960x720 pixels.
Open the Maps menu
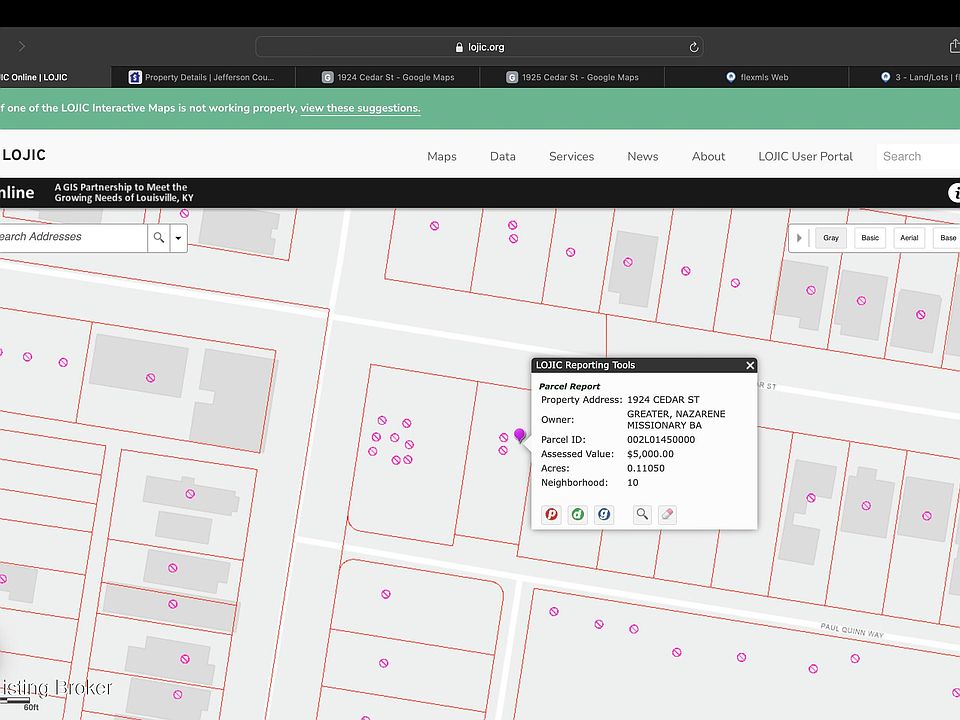[x=442, y=156]
